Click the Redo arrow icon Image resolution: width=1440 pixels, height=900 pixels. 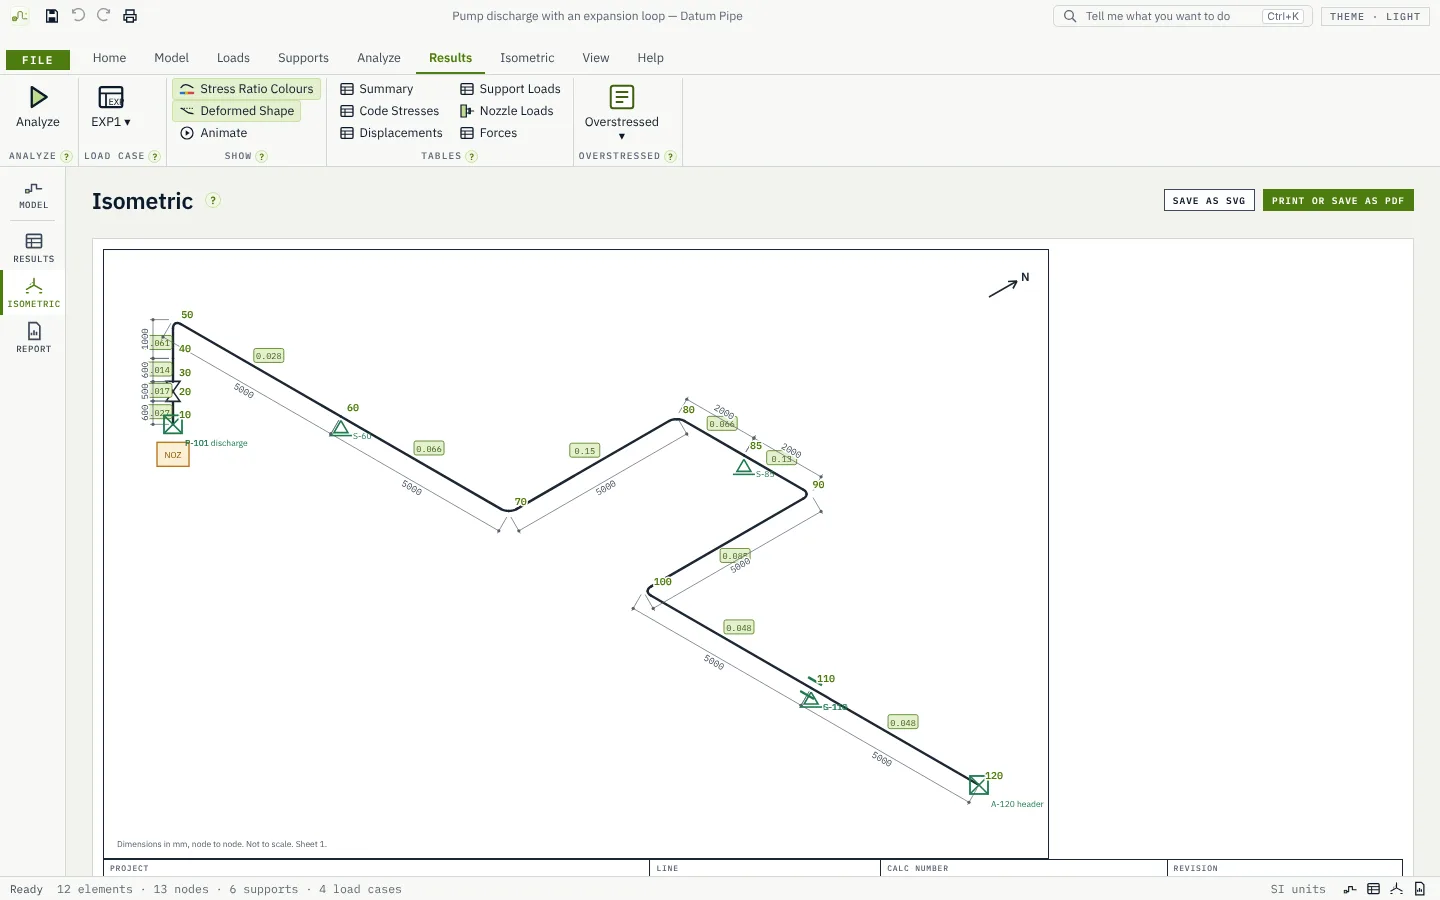click(104, 16)
